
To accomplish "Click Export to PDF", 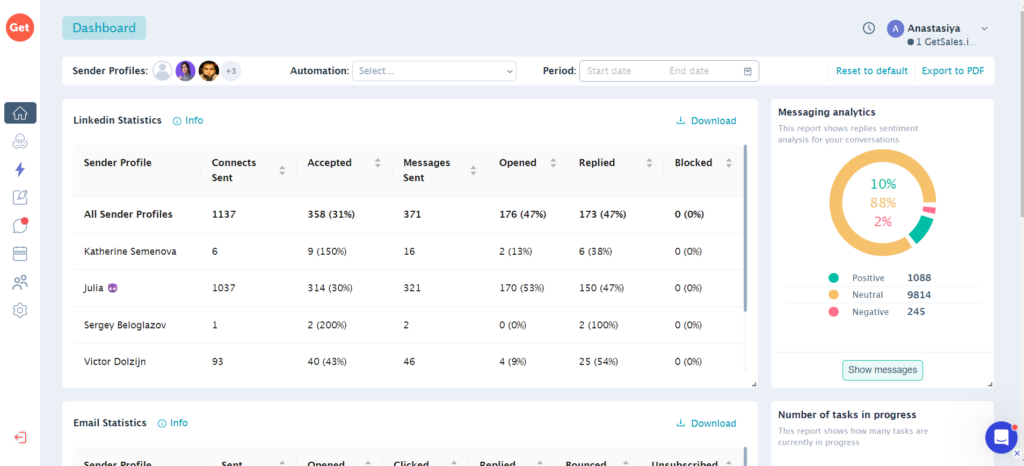I will [x=952, y=71].
